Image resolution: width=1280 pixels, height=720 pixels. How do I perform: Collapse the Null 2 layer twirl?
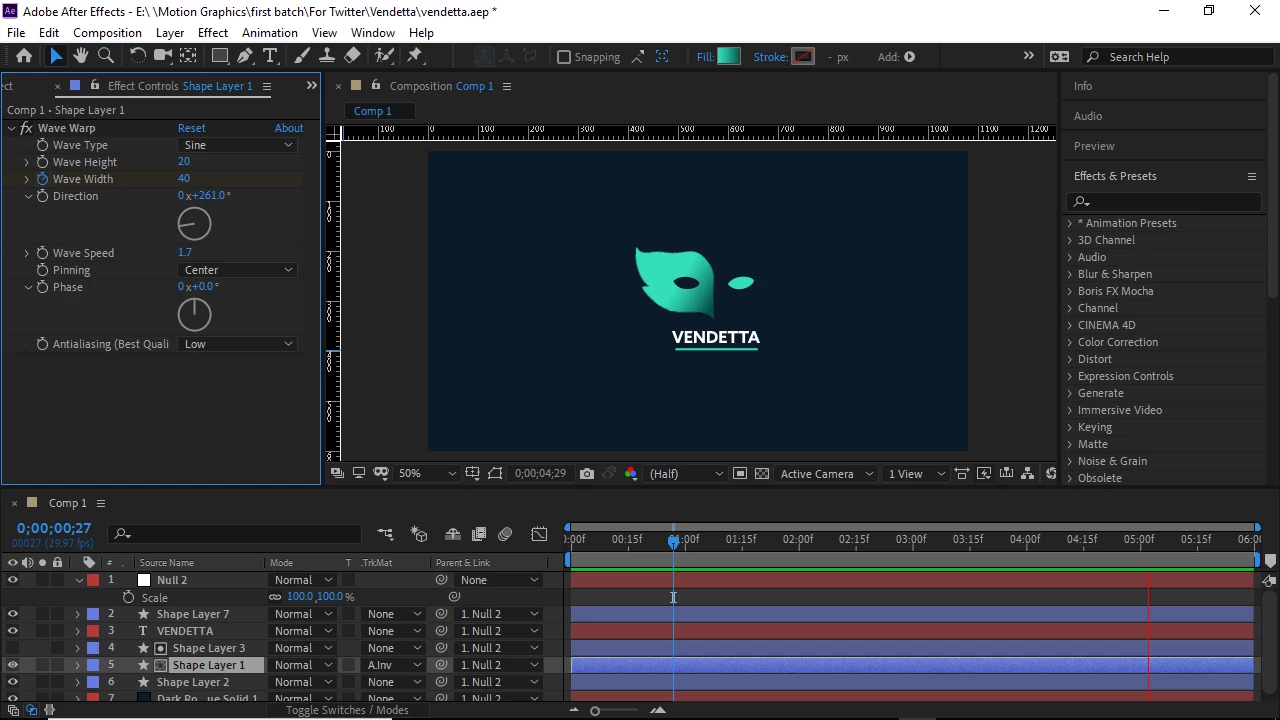[79, 580]
